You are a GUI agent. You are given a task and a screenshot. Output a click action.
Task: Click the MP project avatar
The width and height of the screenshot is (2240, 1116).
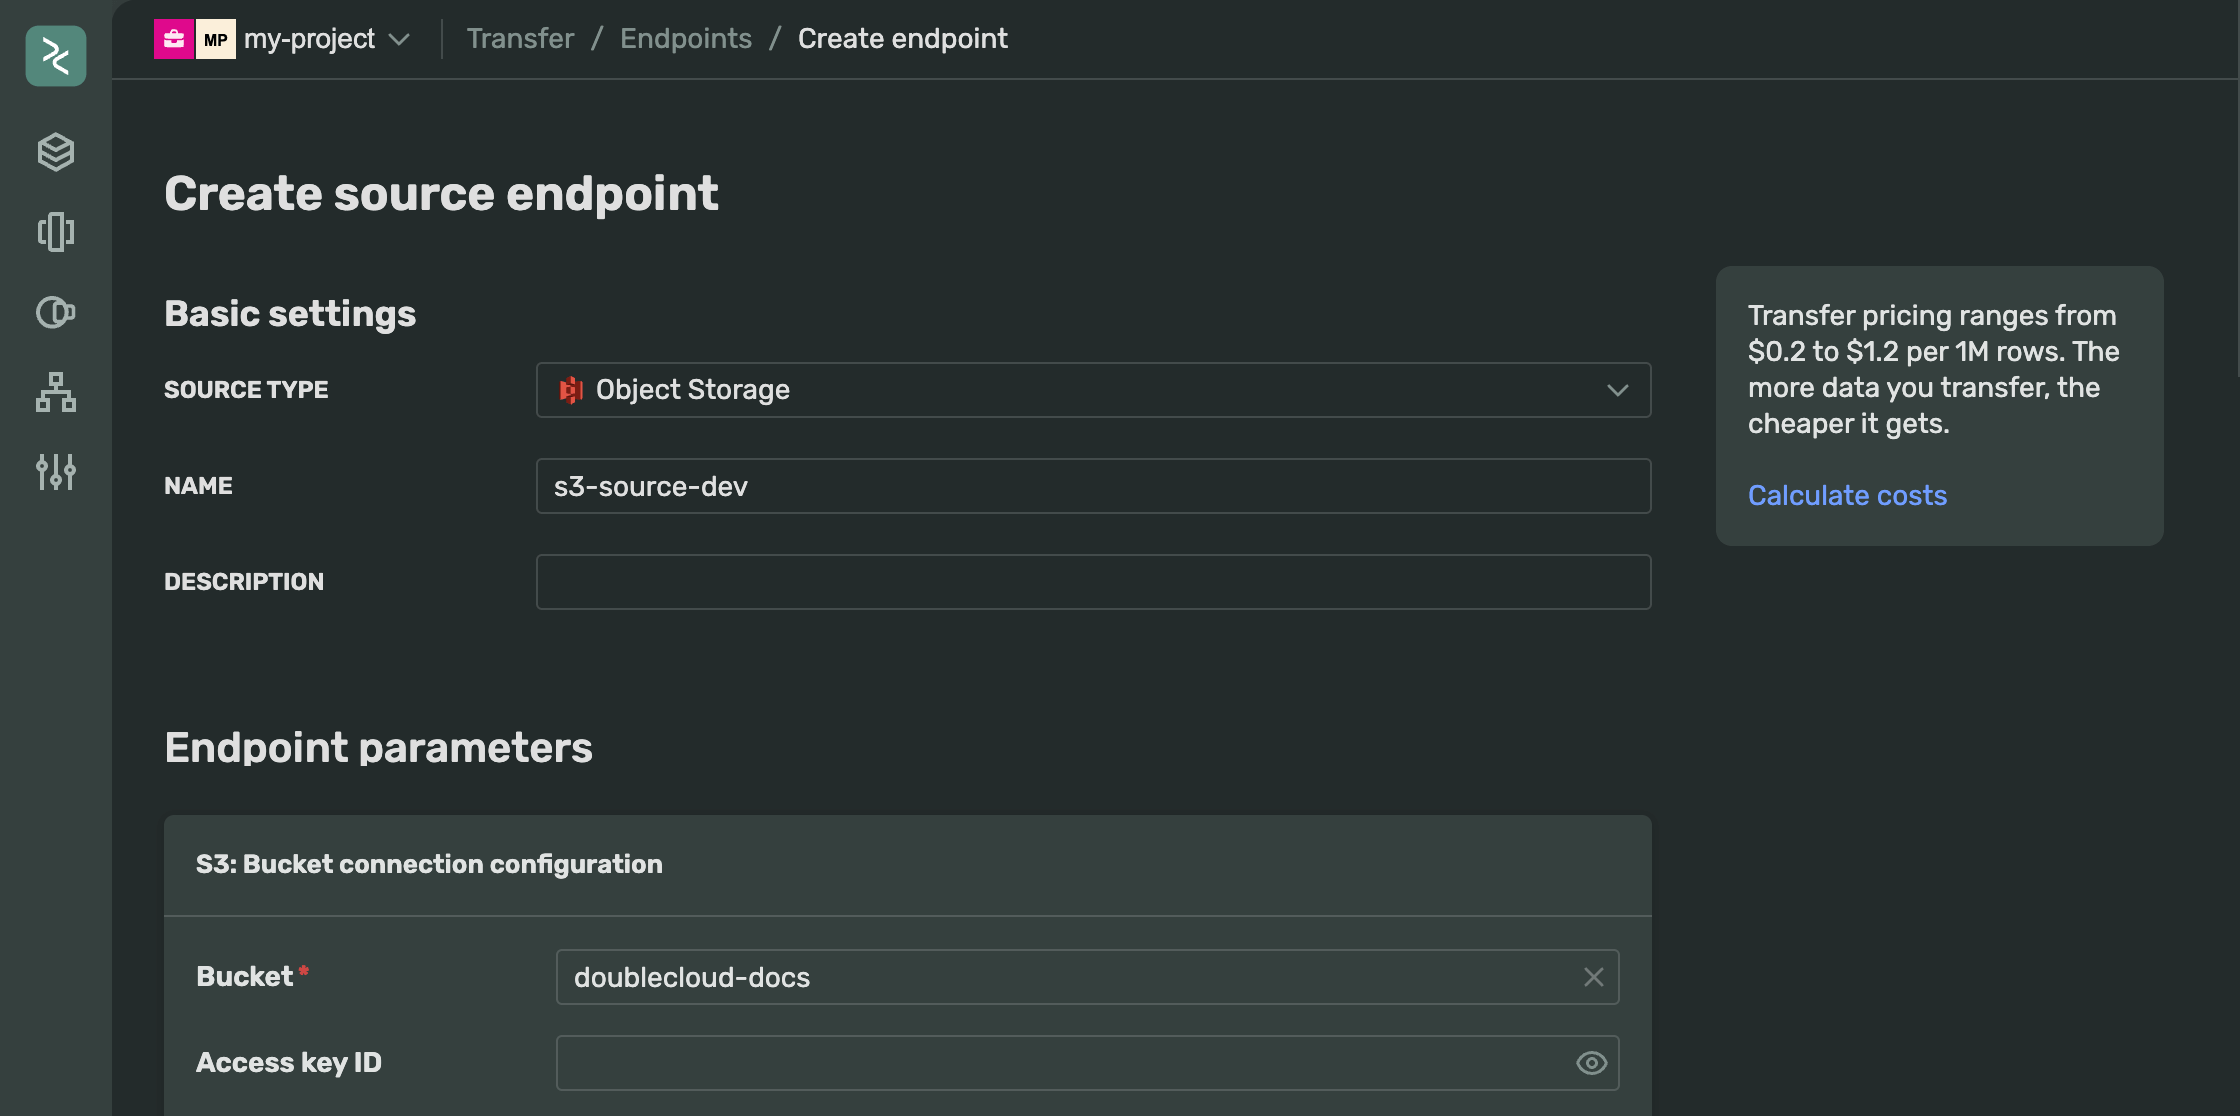click(216, 39)
